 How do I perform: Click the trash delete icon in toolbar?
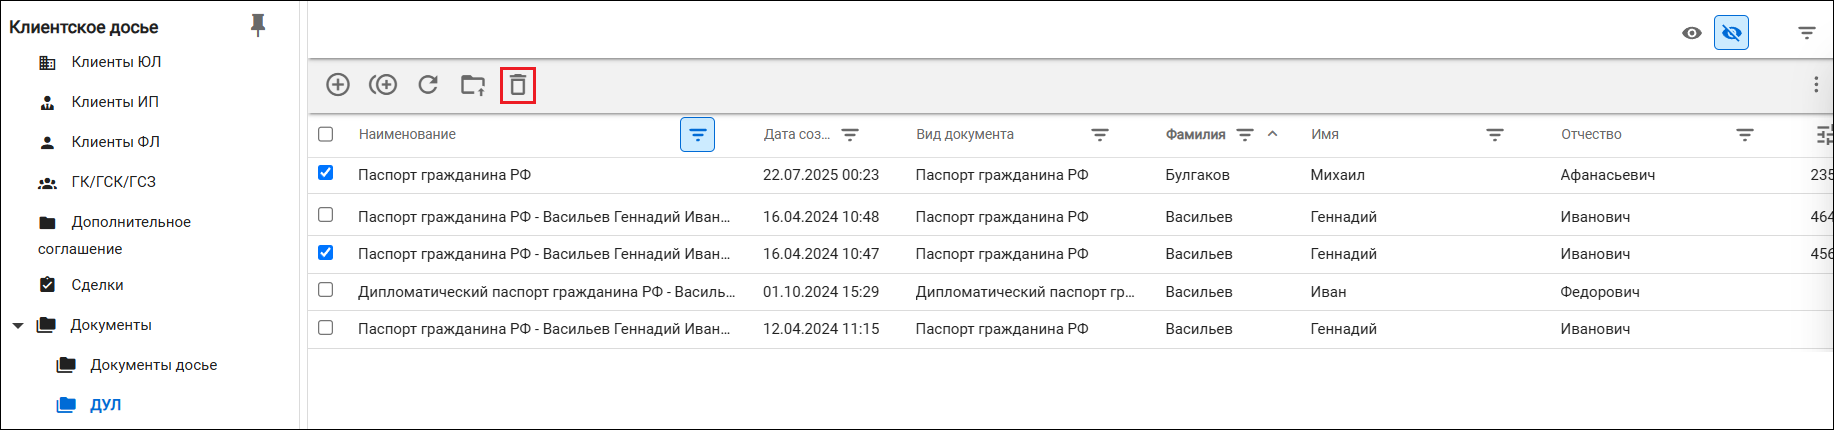click(517, 85)
